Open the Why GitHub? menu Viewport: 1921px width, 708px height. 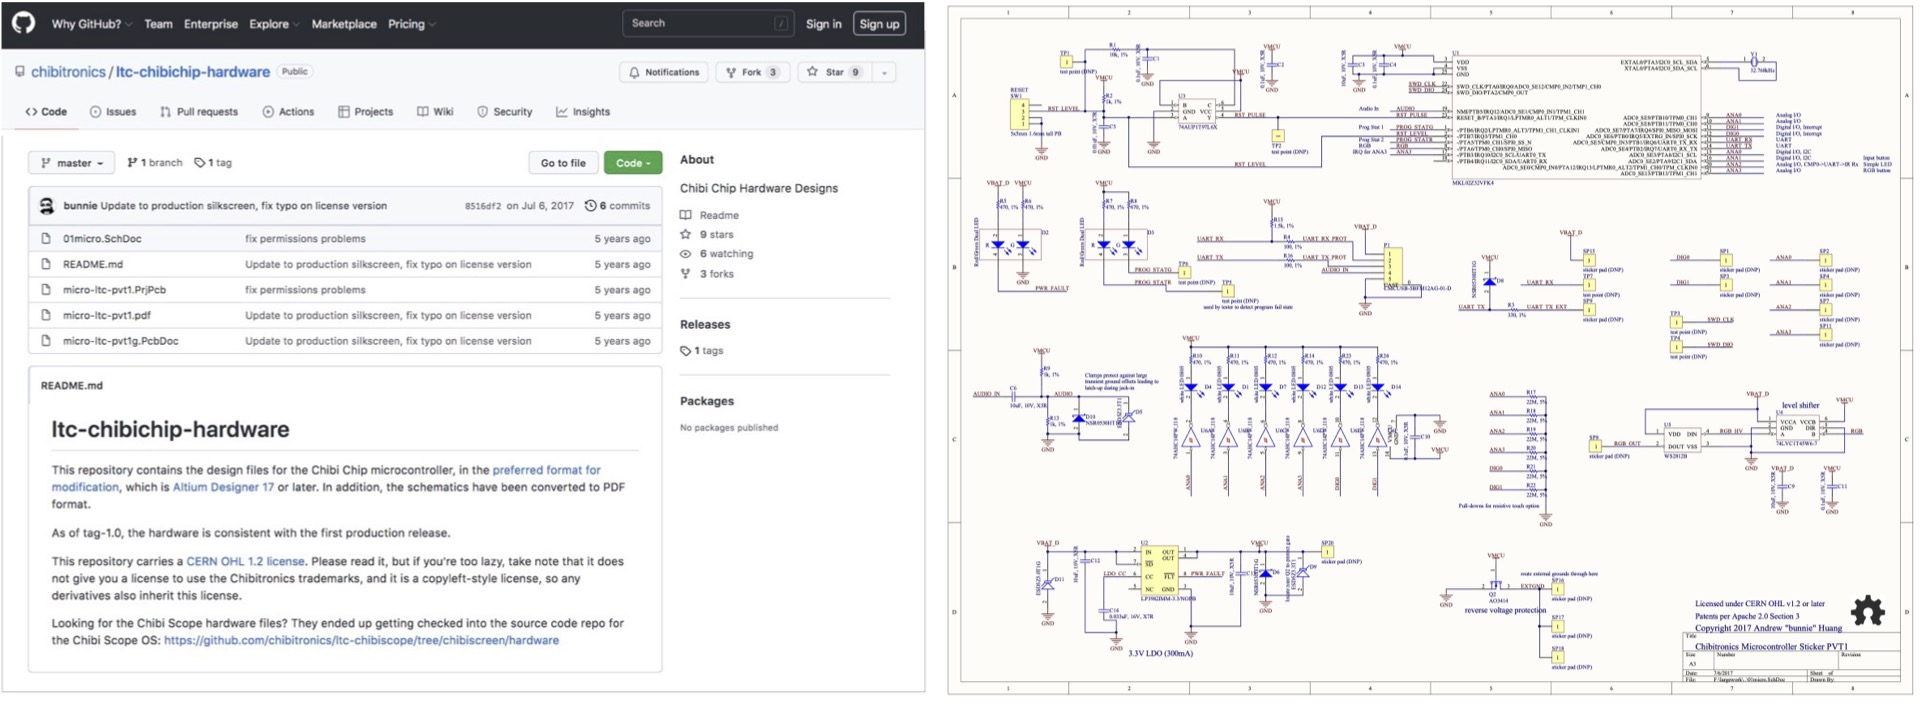tap(91, 24)
